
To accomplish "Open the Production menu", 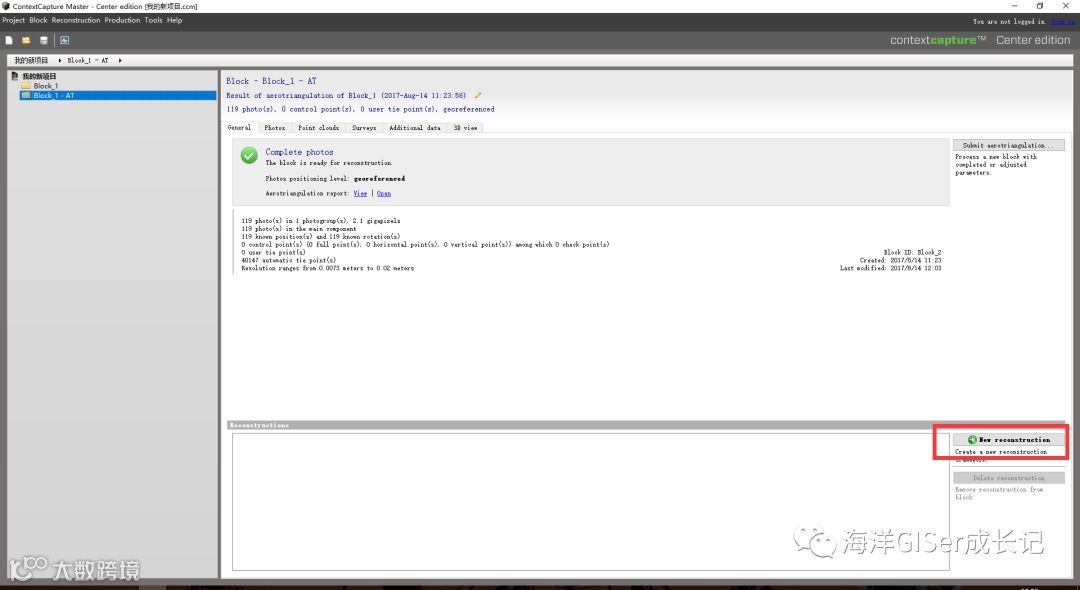I will pos(122,21).
